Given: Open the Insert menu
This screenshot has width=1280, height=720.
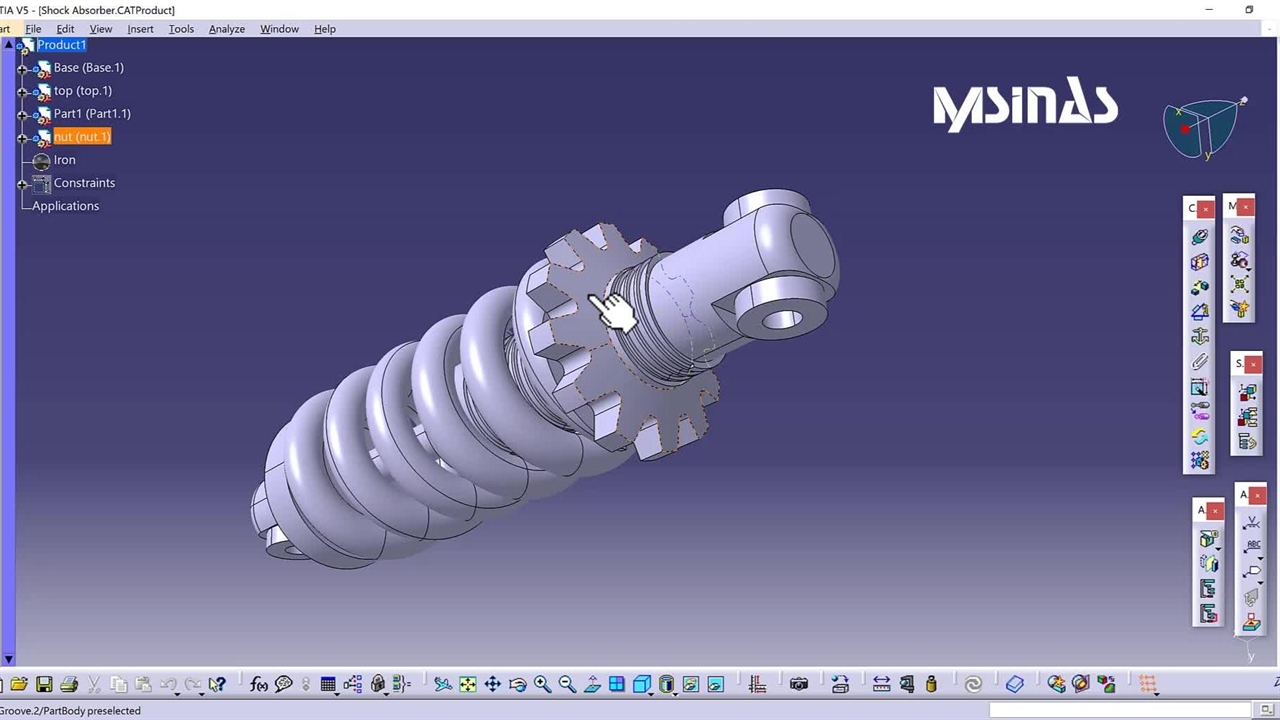Looking at the screenshot, I should coord(140,29).
